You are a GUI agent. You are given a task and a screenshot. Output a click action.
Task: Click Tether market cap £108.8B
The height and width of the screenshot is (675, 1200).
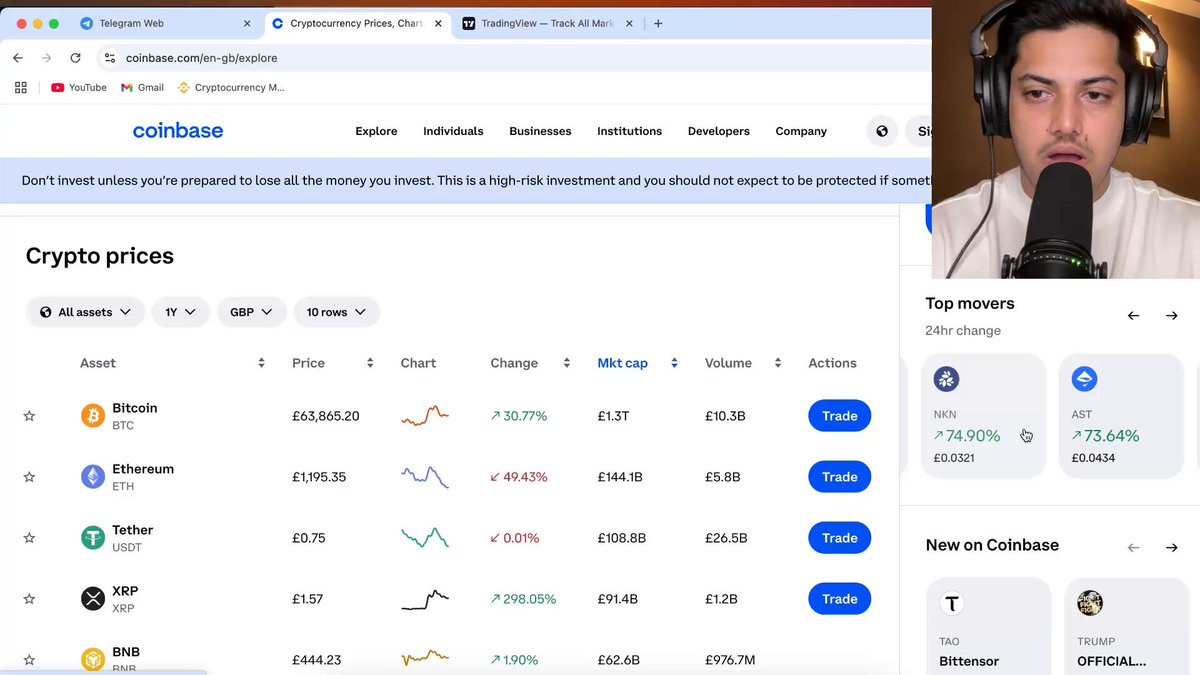point(621,538)
